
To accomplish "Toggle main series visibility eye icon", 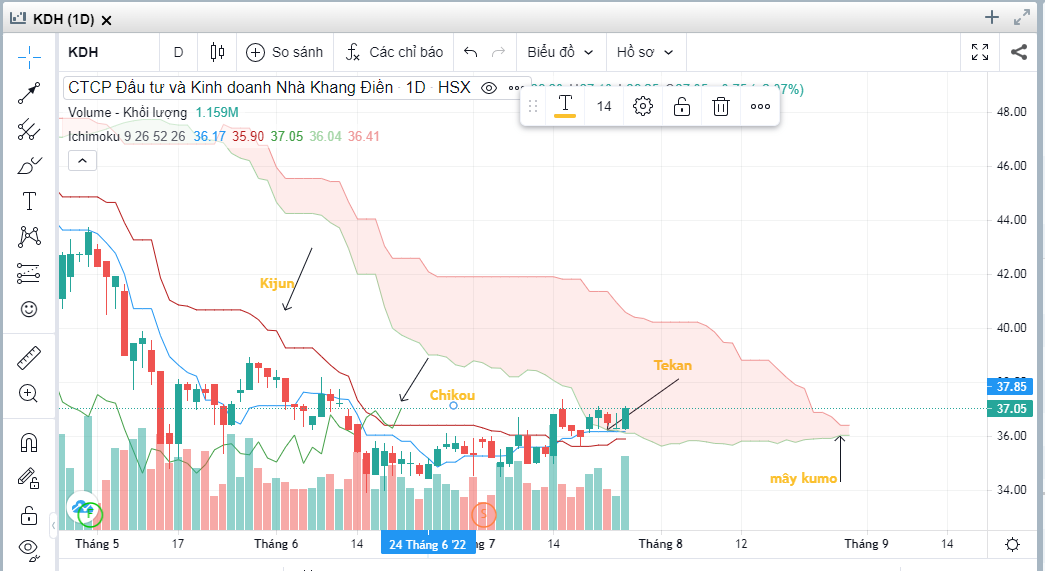I will click(489, 88).
